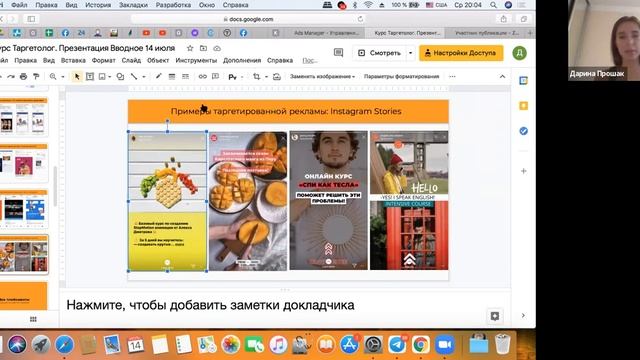
Task: Check the cloud save status icon
Action: (217, 48)
